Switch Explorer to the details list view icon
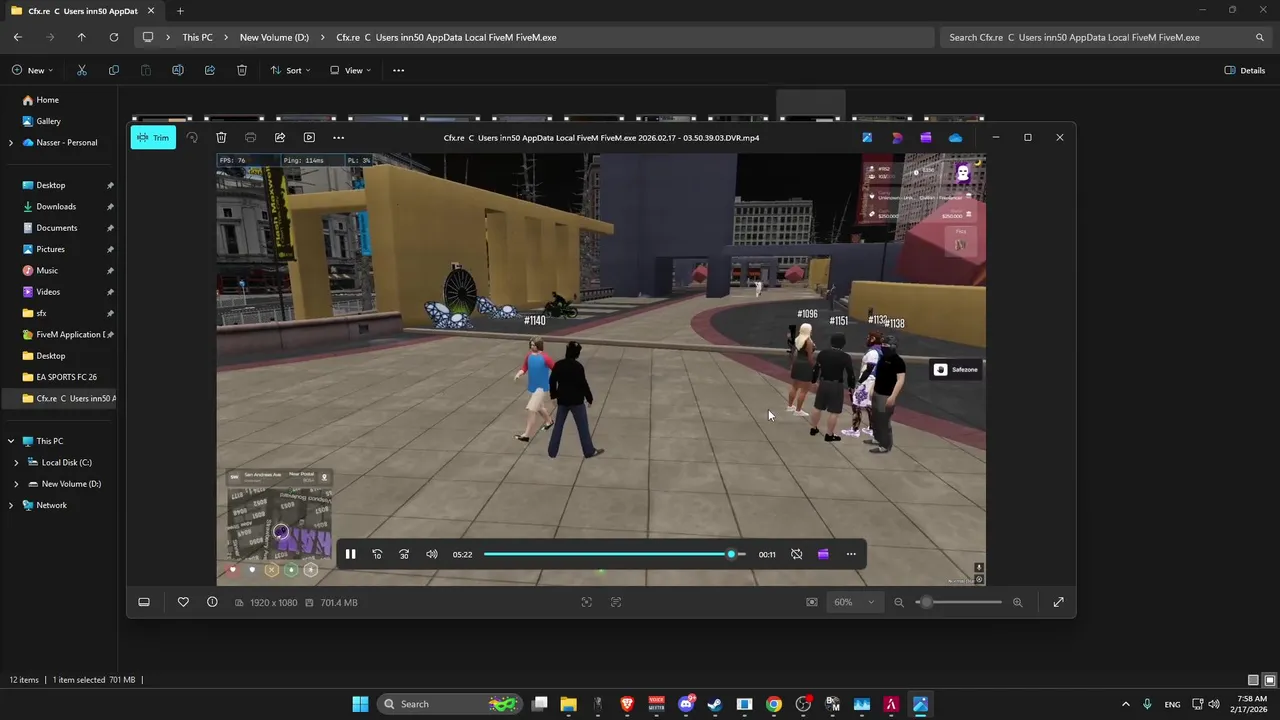The image size is (1280, 720). coord(1253,680)
